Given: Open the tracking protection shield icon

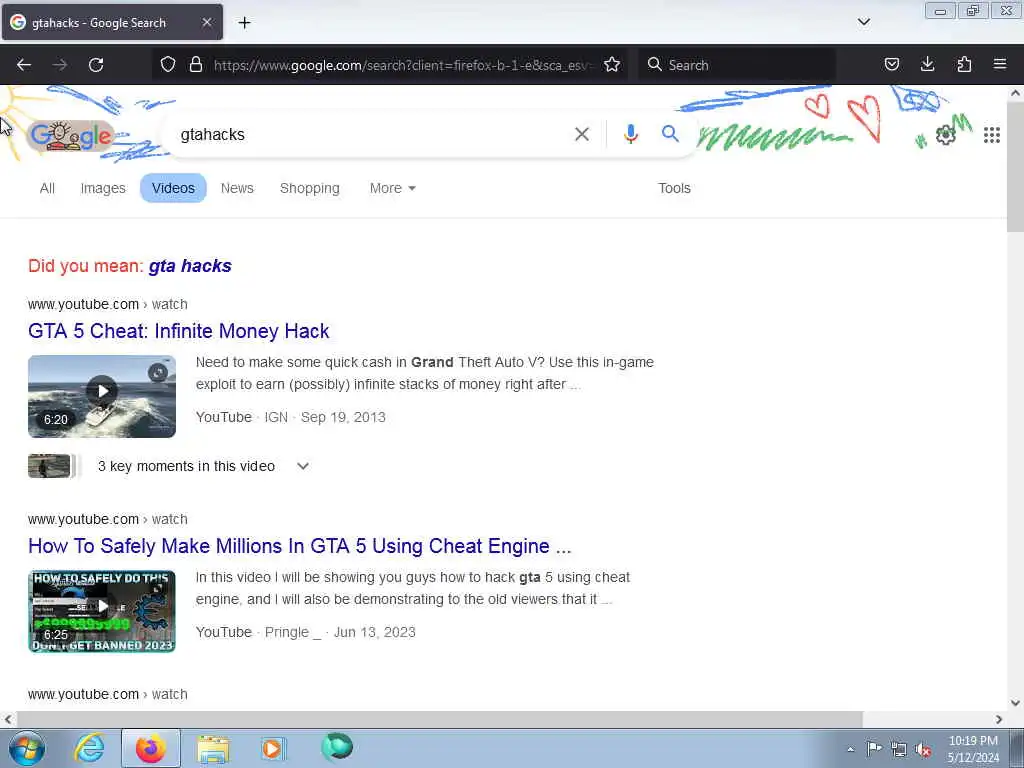Looking at the screenshot, I should coord(168,65).
